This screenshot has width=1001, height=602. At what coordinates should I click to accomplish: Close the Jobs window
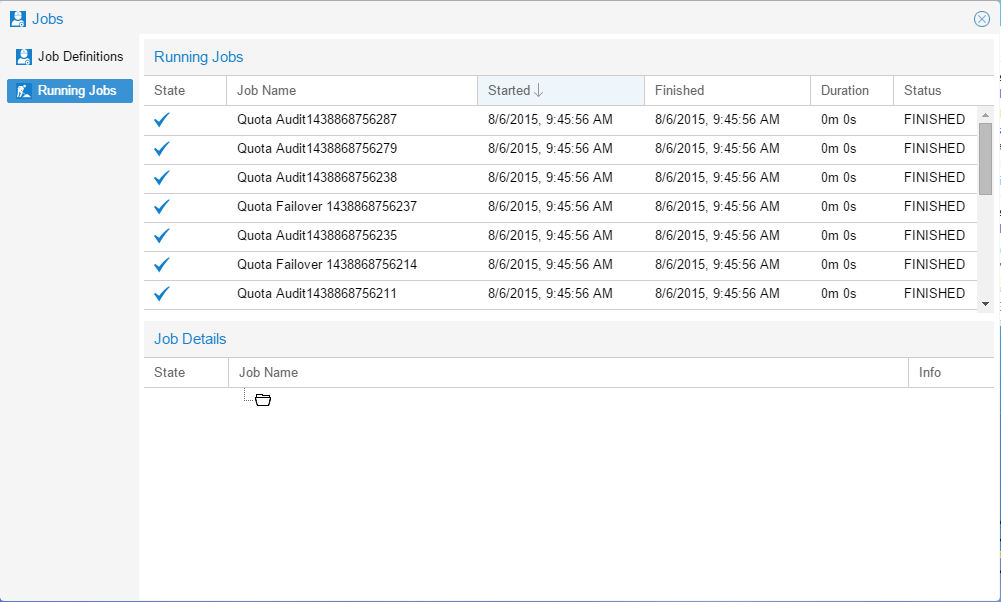point(982,19)
